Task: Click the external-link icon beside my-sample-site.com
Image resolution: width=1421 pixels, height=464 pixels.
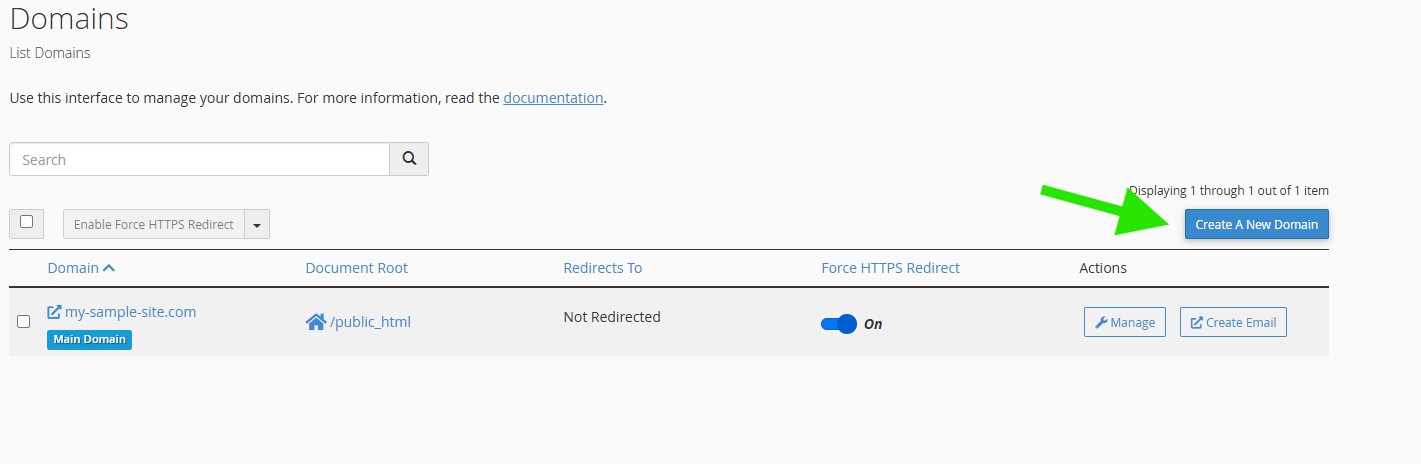Action: coord(55,312)
